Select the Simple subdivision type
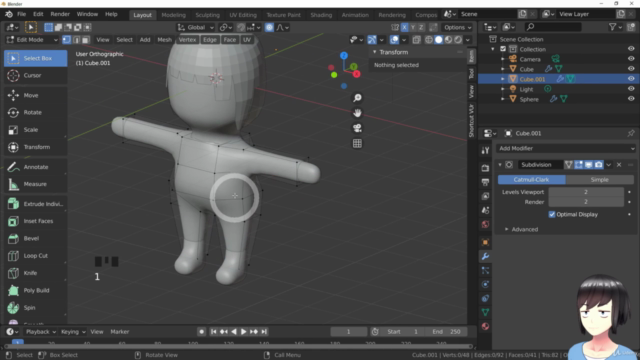Image resolution: width=640 pixels, height=360 pixels. pos(600,180)
